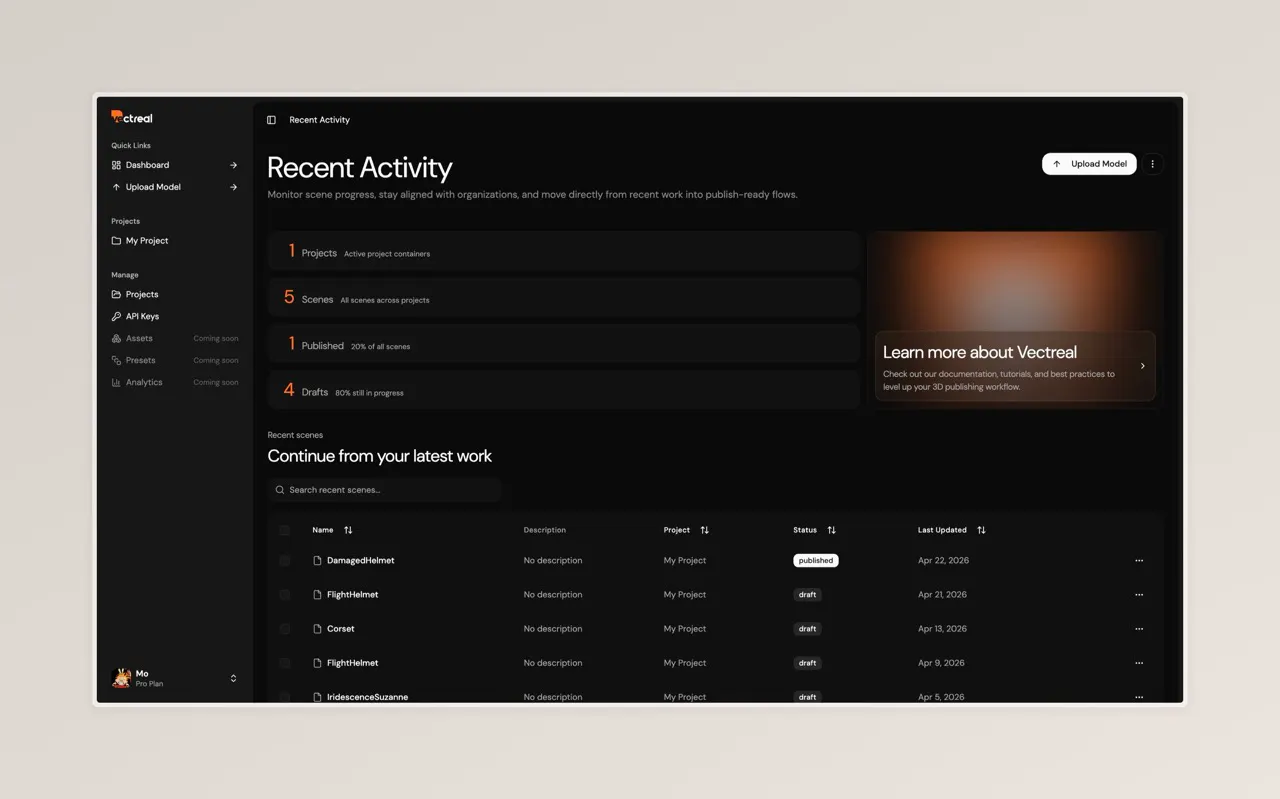Select the Apr 21 FlightHelmet row checkbox
Image resolution: width=1280 pixels, height=799 pixels.
tap(285, 595)
